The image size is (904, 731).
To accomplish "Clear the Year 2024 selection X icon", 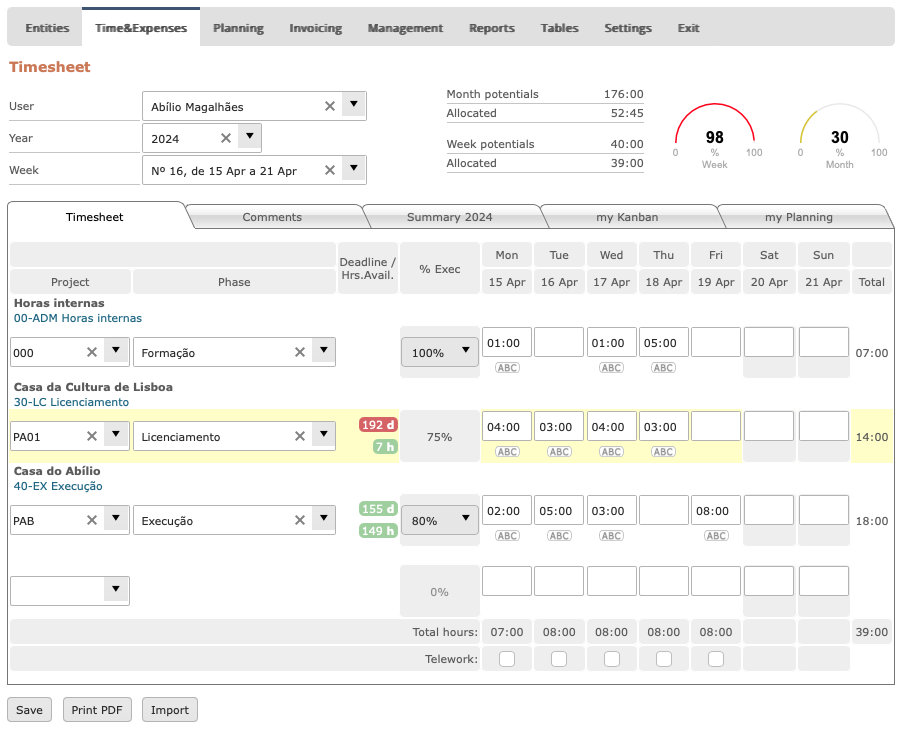I will point(226,138).
